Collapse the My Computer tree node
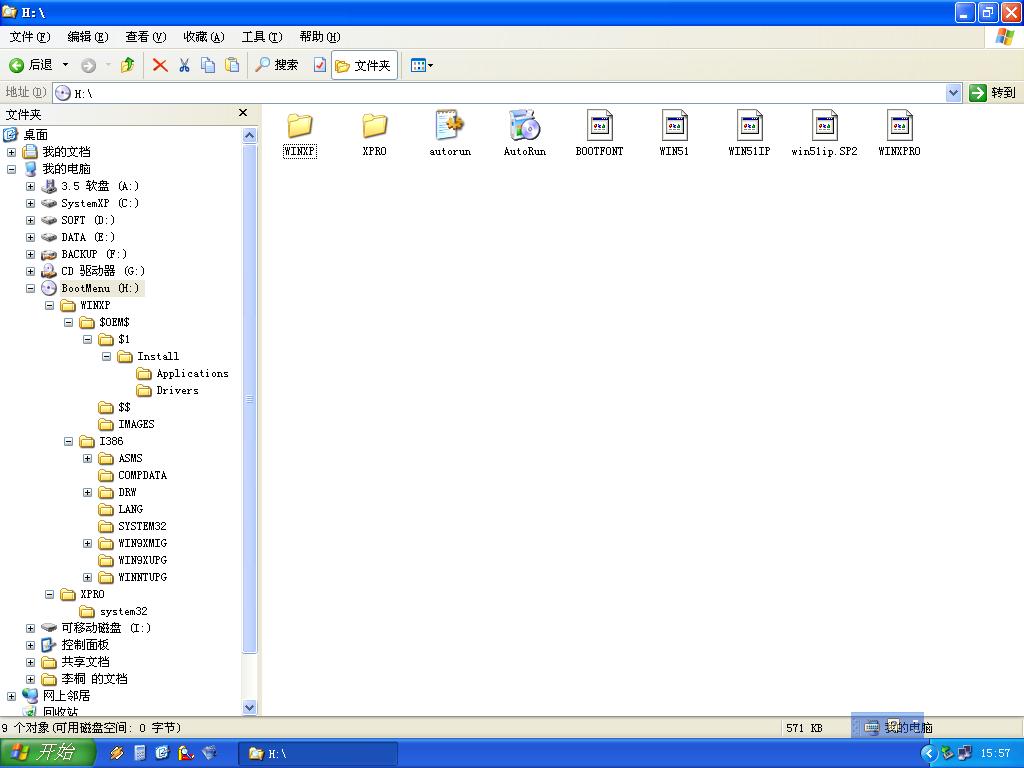 pos(11,169)
